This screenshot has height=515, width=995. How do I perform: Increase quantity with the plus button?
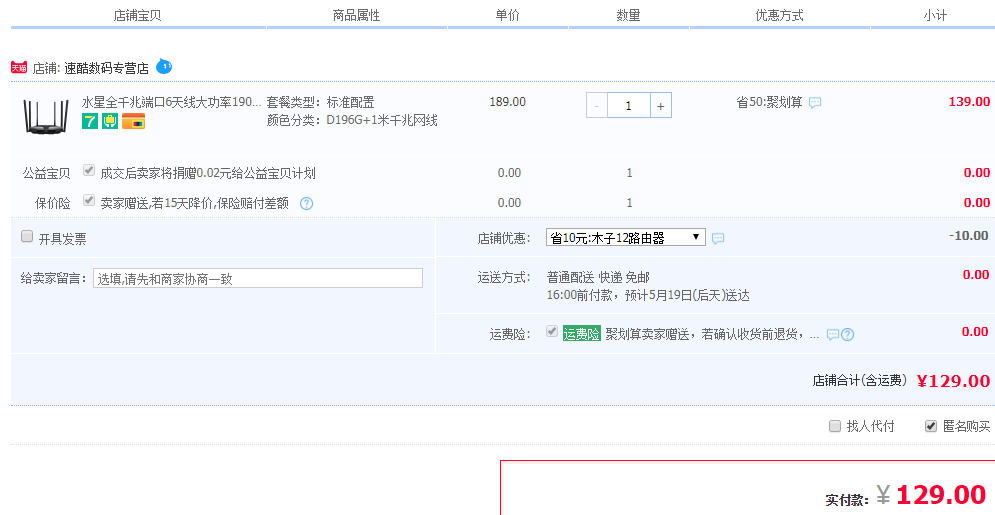(661, 106)
